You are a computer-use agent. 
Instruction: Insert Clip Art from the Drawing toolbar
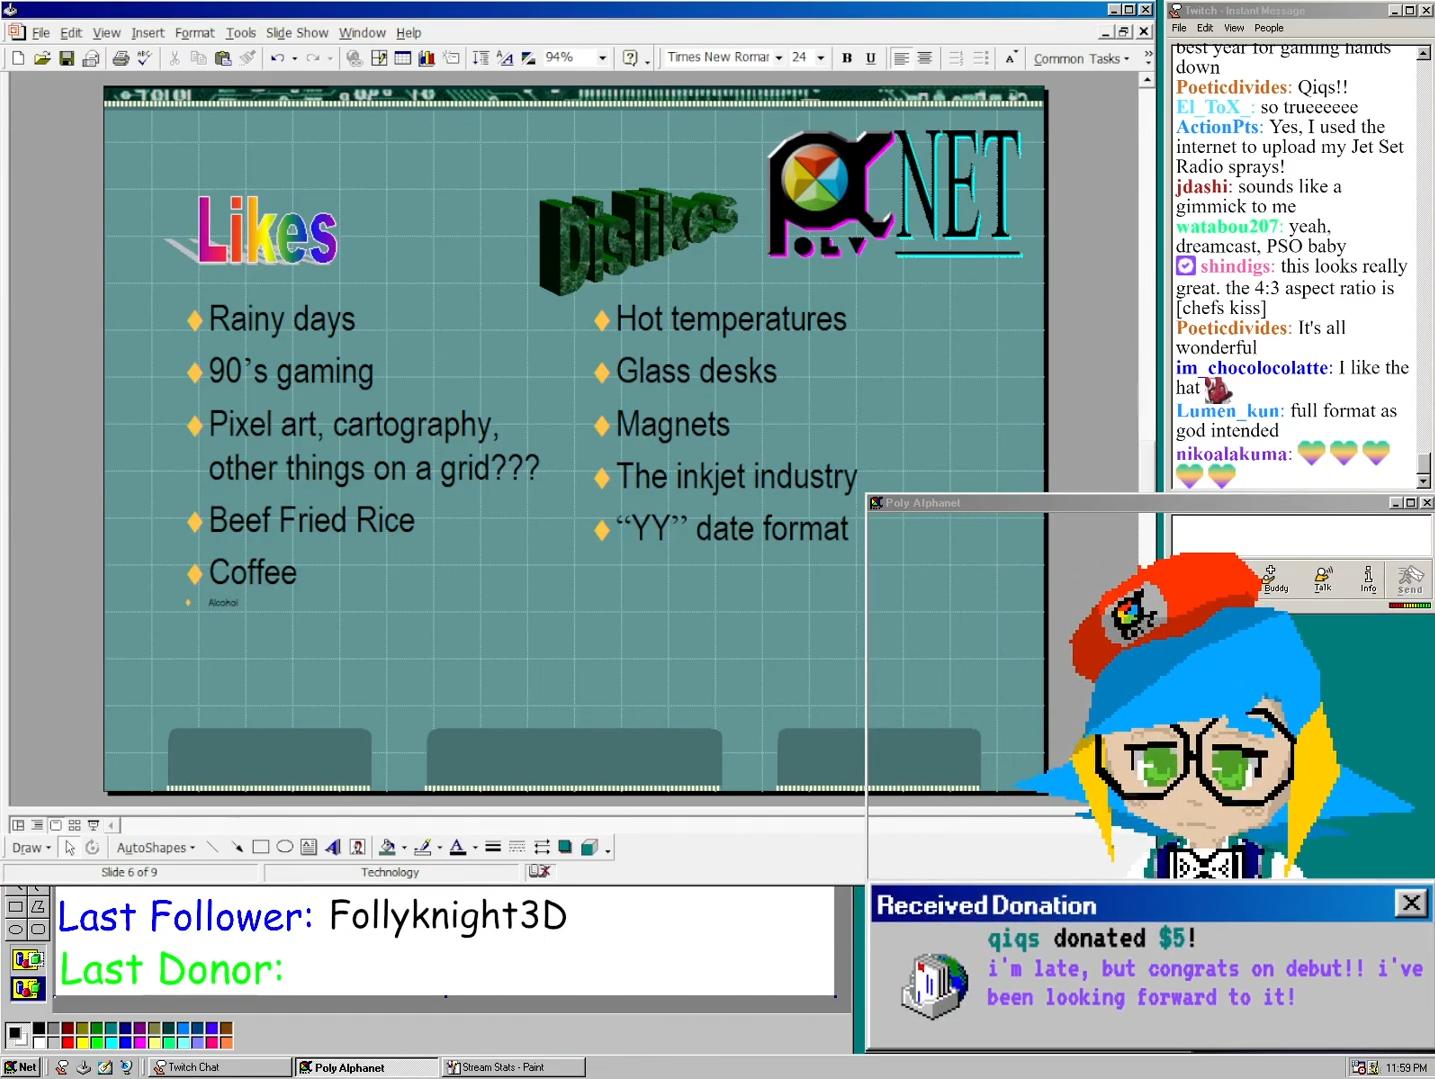point(357,847)
